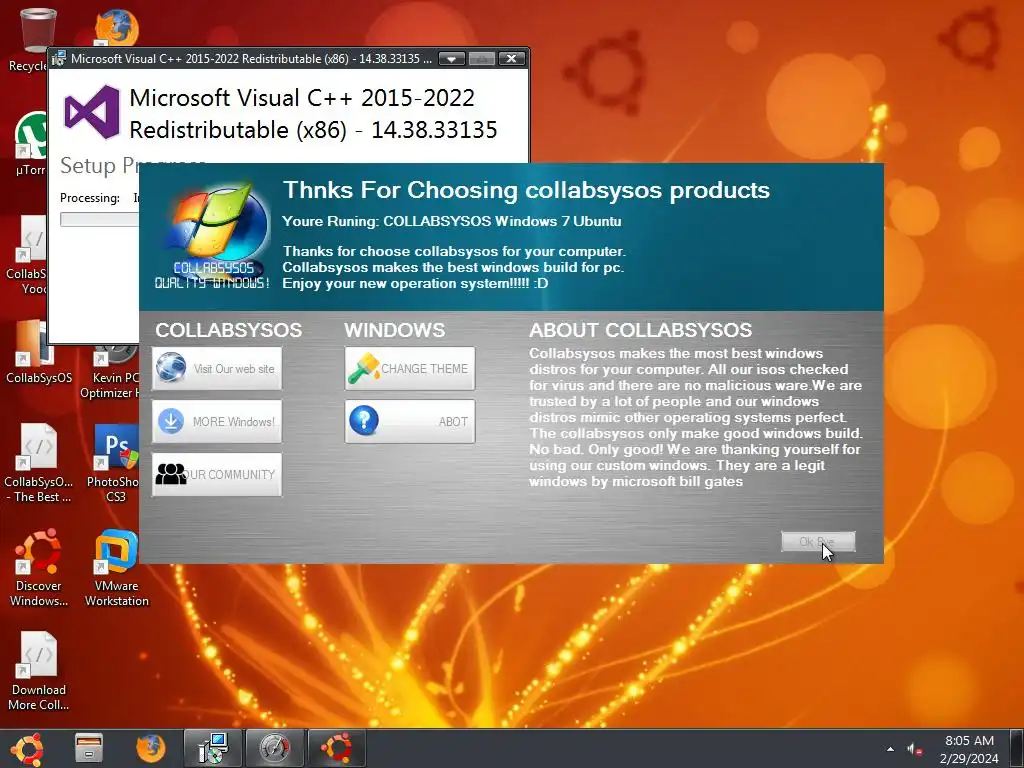Show hidden system tray icons
The width and height of the screenshot is (1024, 768).
point(890,749)
